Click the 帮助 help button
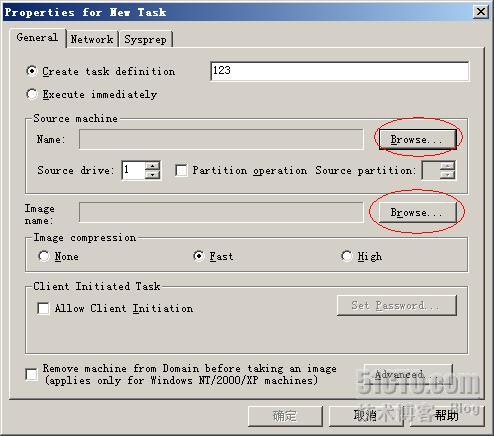This screenshot has width=494, height=436. [447, 416]
